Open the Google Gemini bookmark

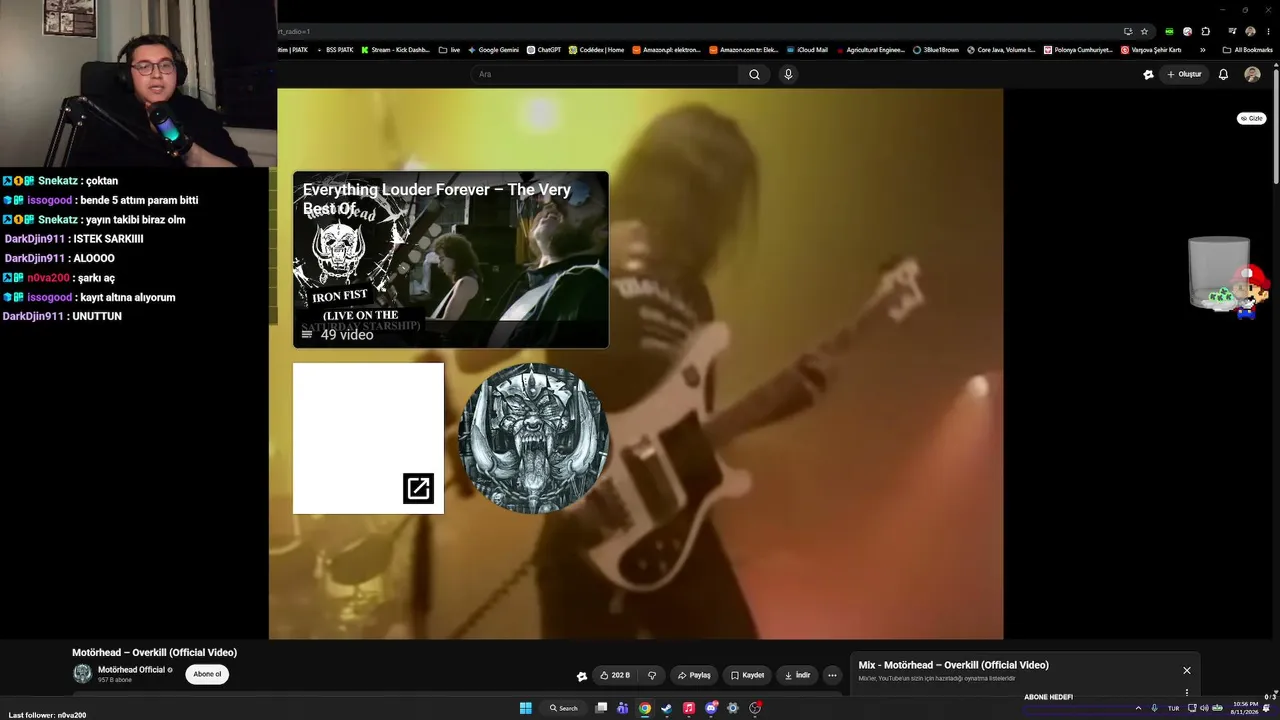click(x=493, y=50)
